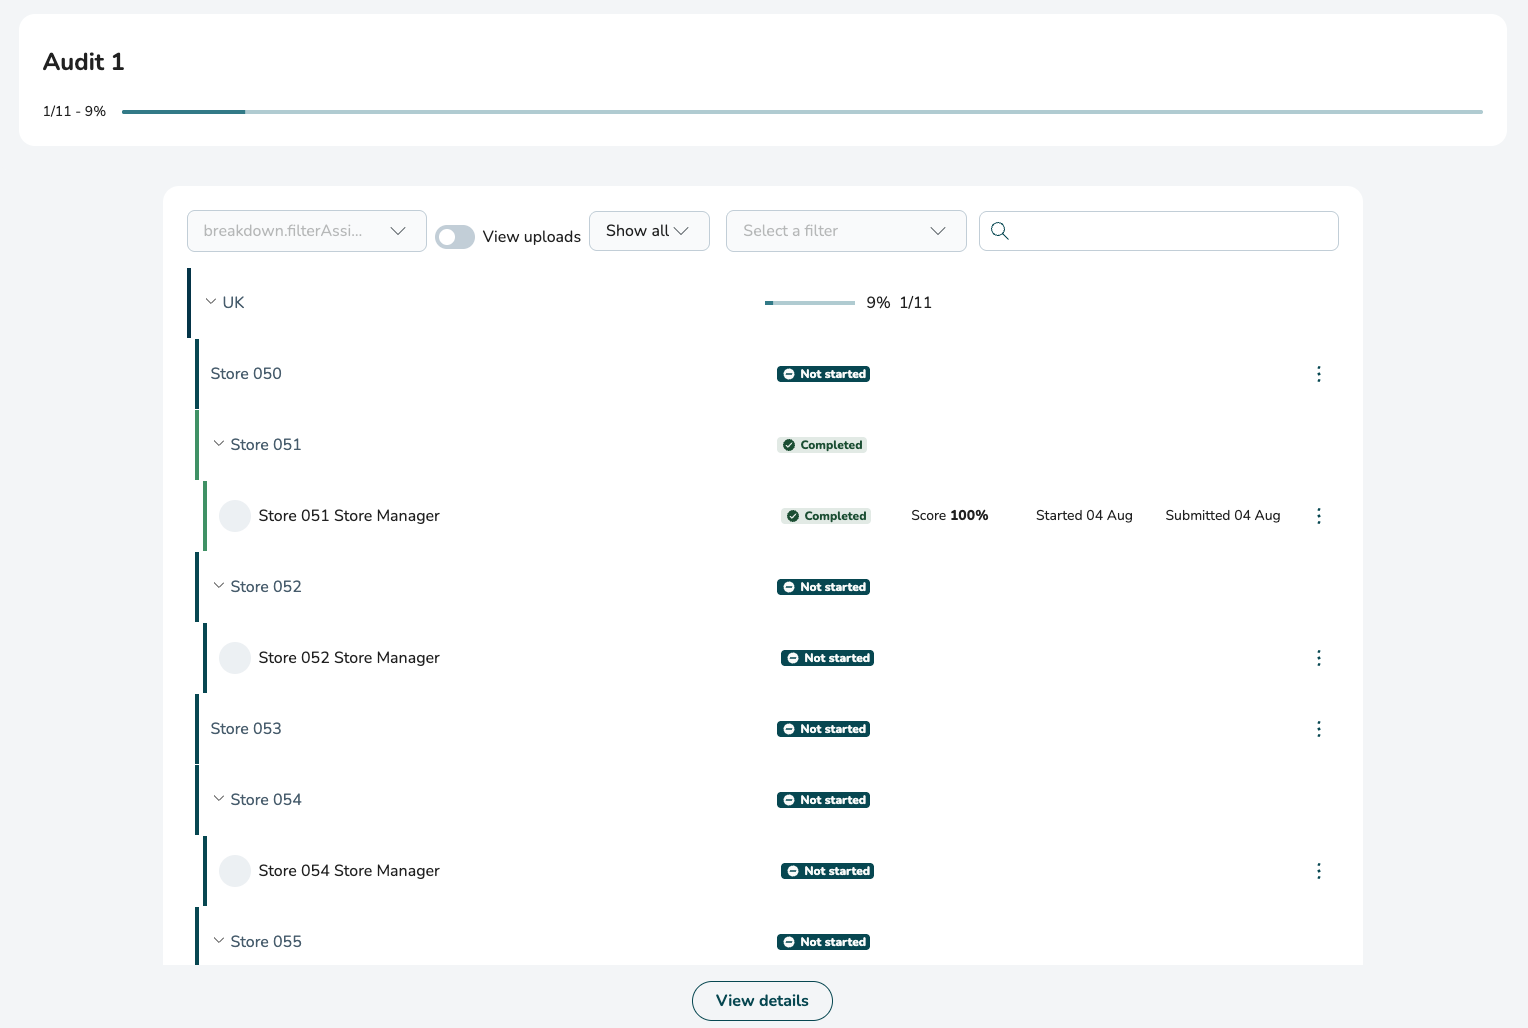Click the Score 100% value
Viewport: 1528px width, 1028px height.
(949, 516)
